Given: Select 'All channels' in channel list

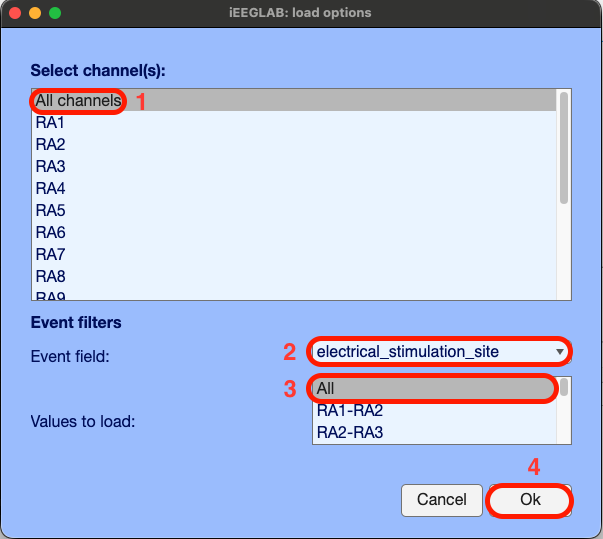Looking at the screenshot, I should pos(294,101).
